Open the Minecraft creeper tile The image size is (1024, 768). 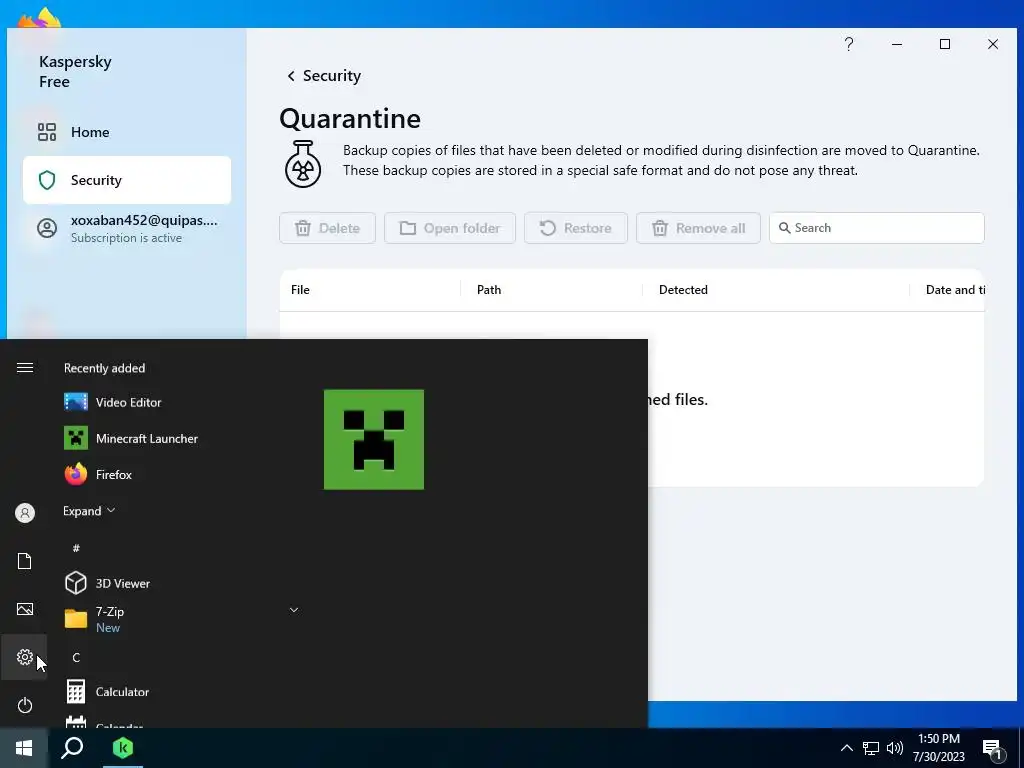(374, 440)
